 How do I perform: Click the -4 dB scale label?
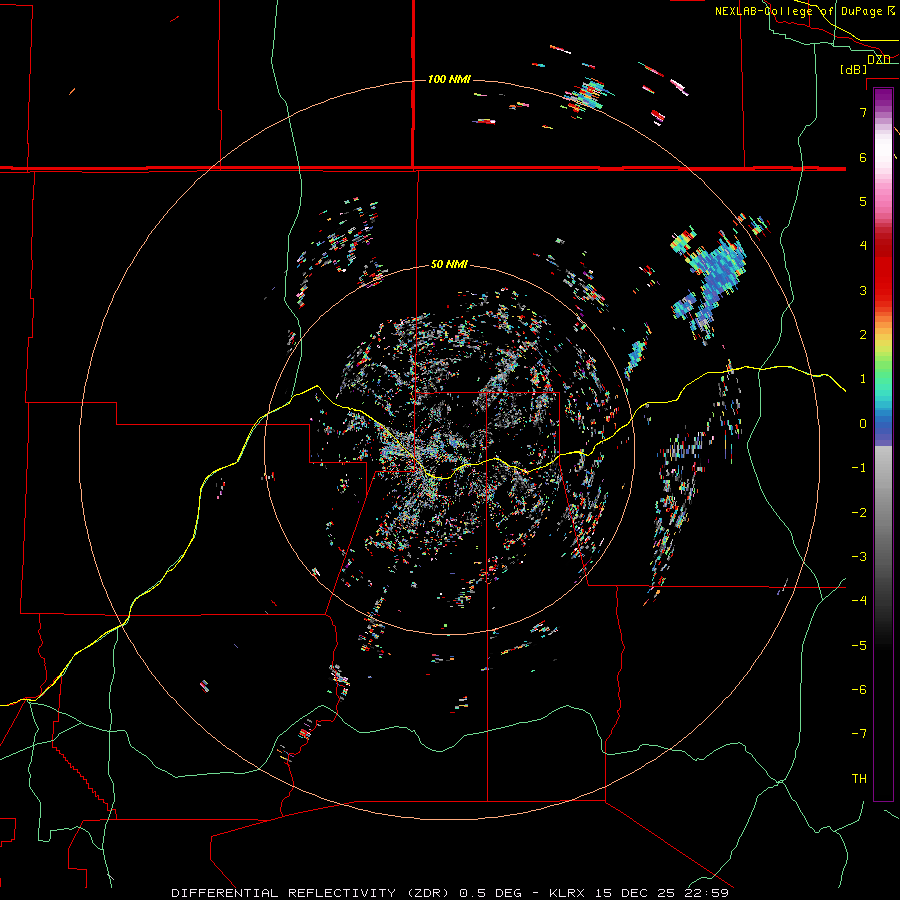pos(859,601)
